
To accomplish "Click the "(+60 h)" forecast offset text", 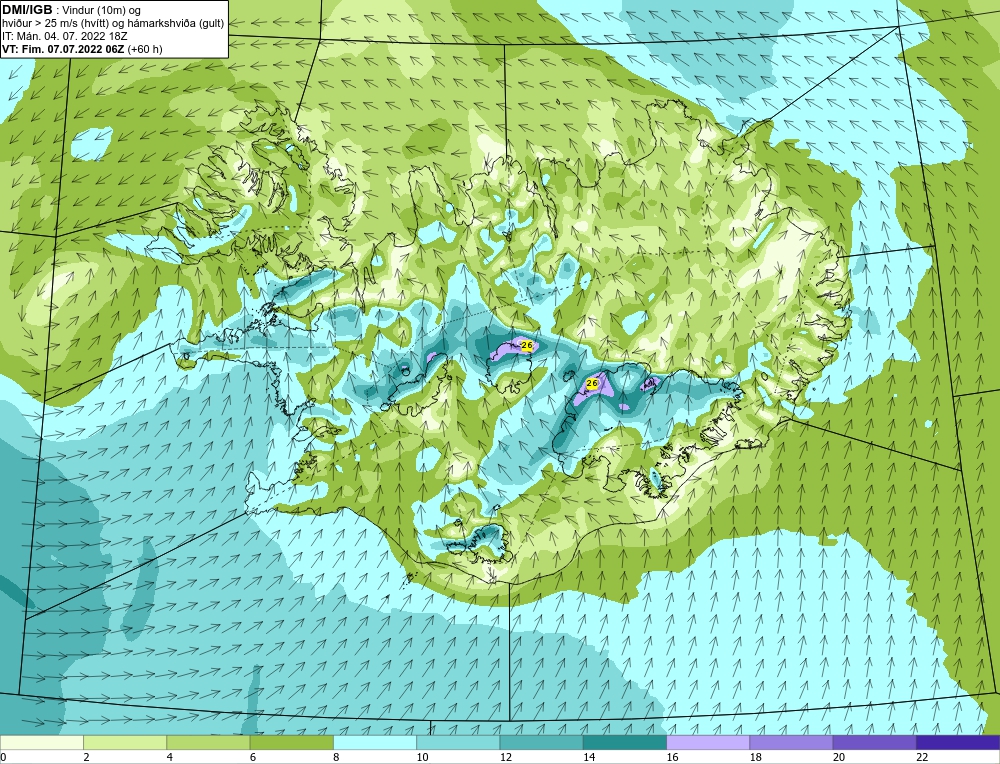I will [x=145, y=49].
